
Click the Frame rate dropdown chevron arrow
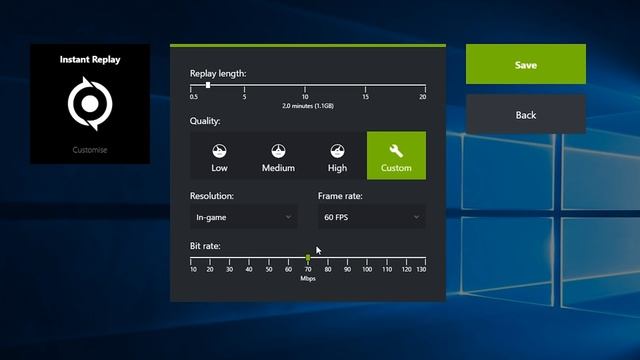click(416, 217)
